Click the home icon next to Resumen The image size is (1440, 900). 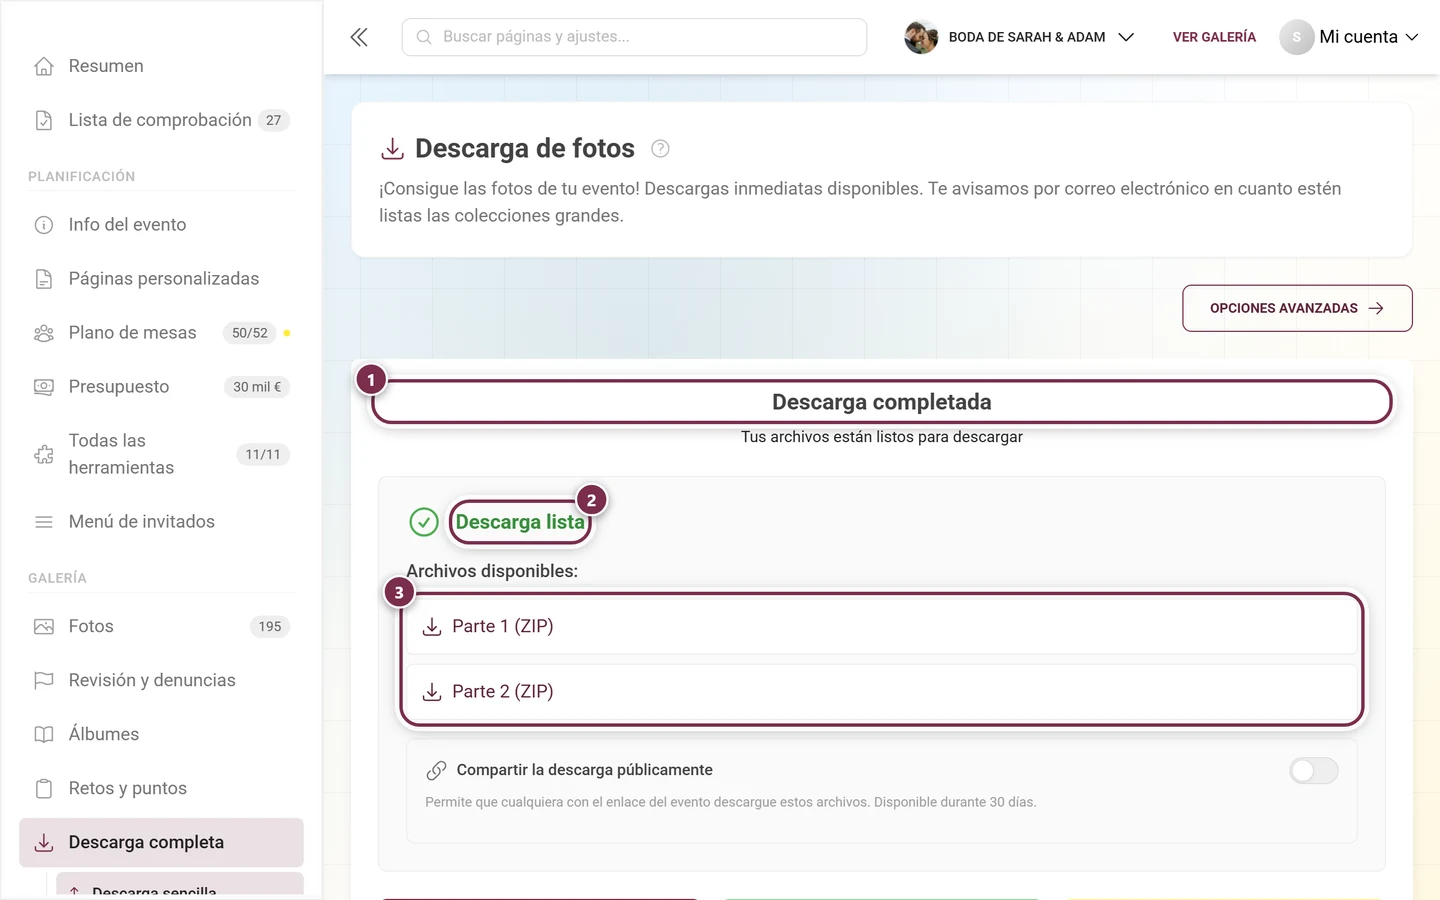(44, 66)
